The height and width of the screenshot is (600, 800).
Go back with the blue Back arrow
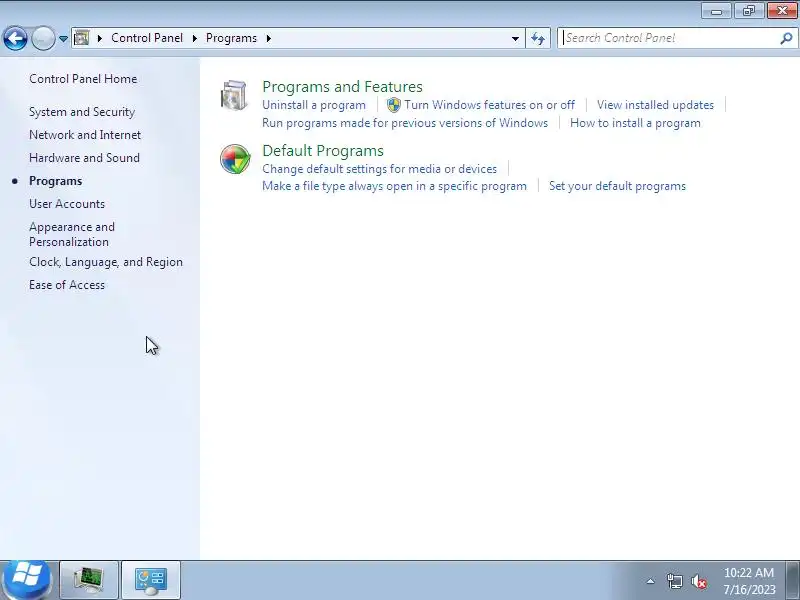click(15, 38)
